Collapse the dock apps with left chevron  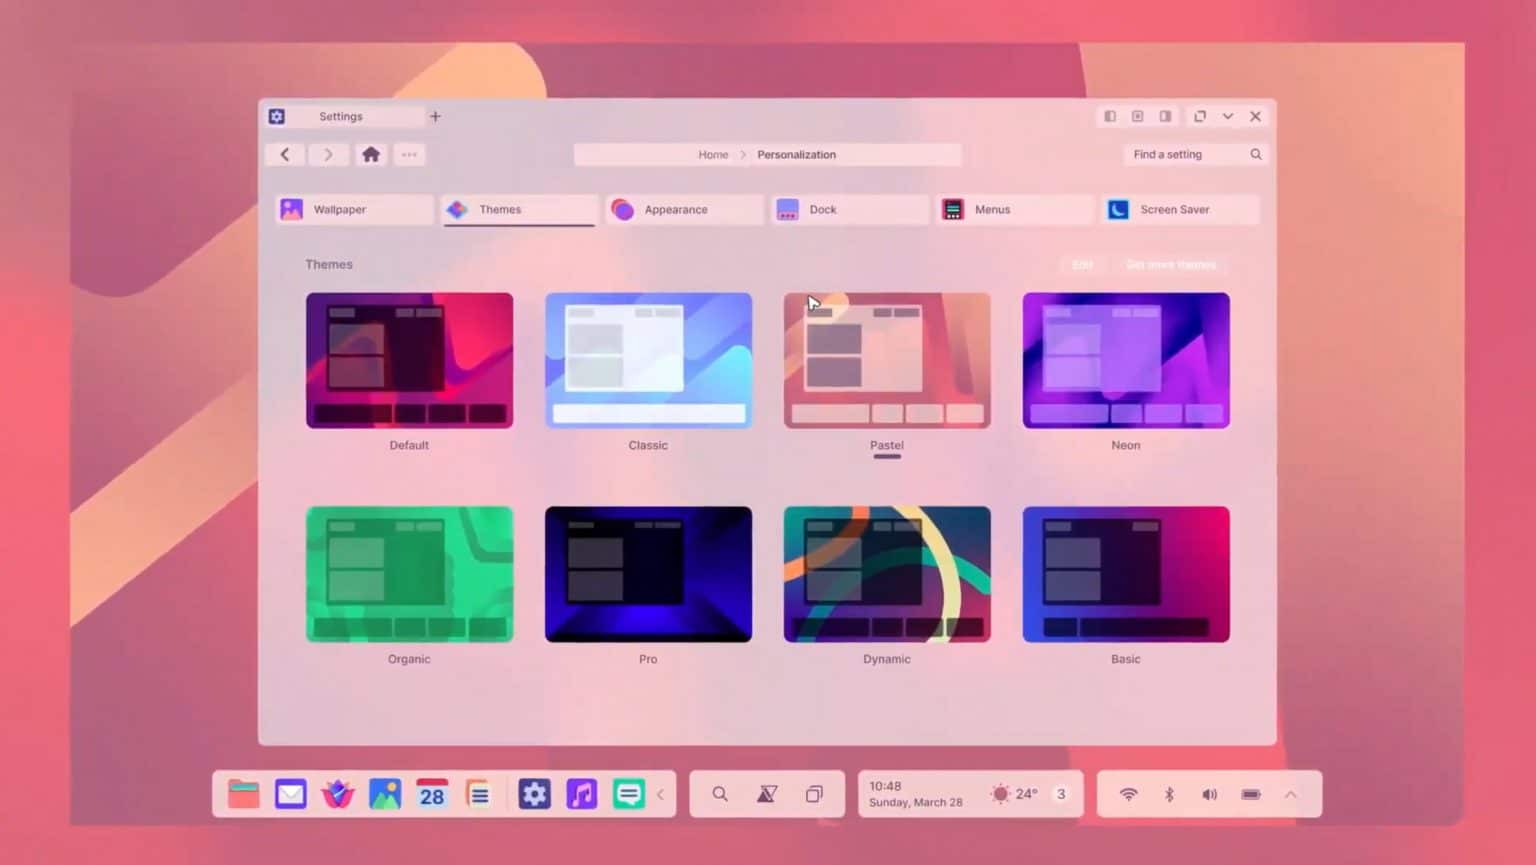point(660,793)
